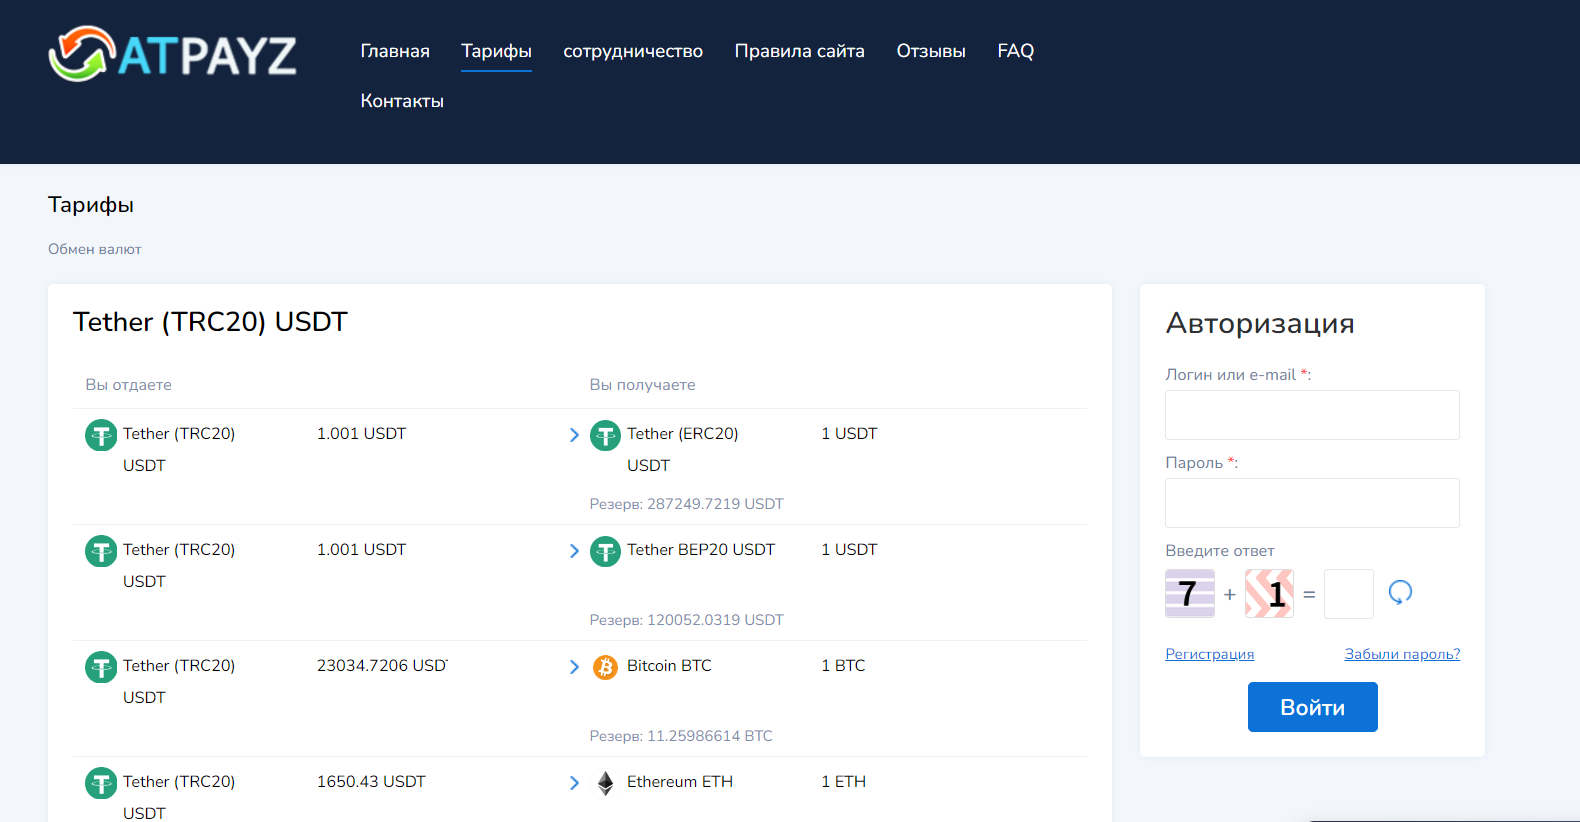Screen dimensions: 1580x822
Task: Click the arrow toward Ethereum ETH
Action: [574, 783]
